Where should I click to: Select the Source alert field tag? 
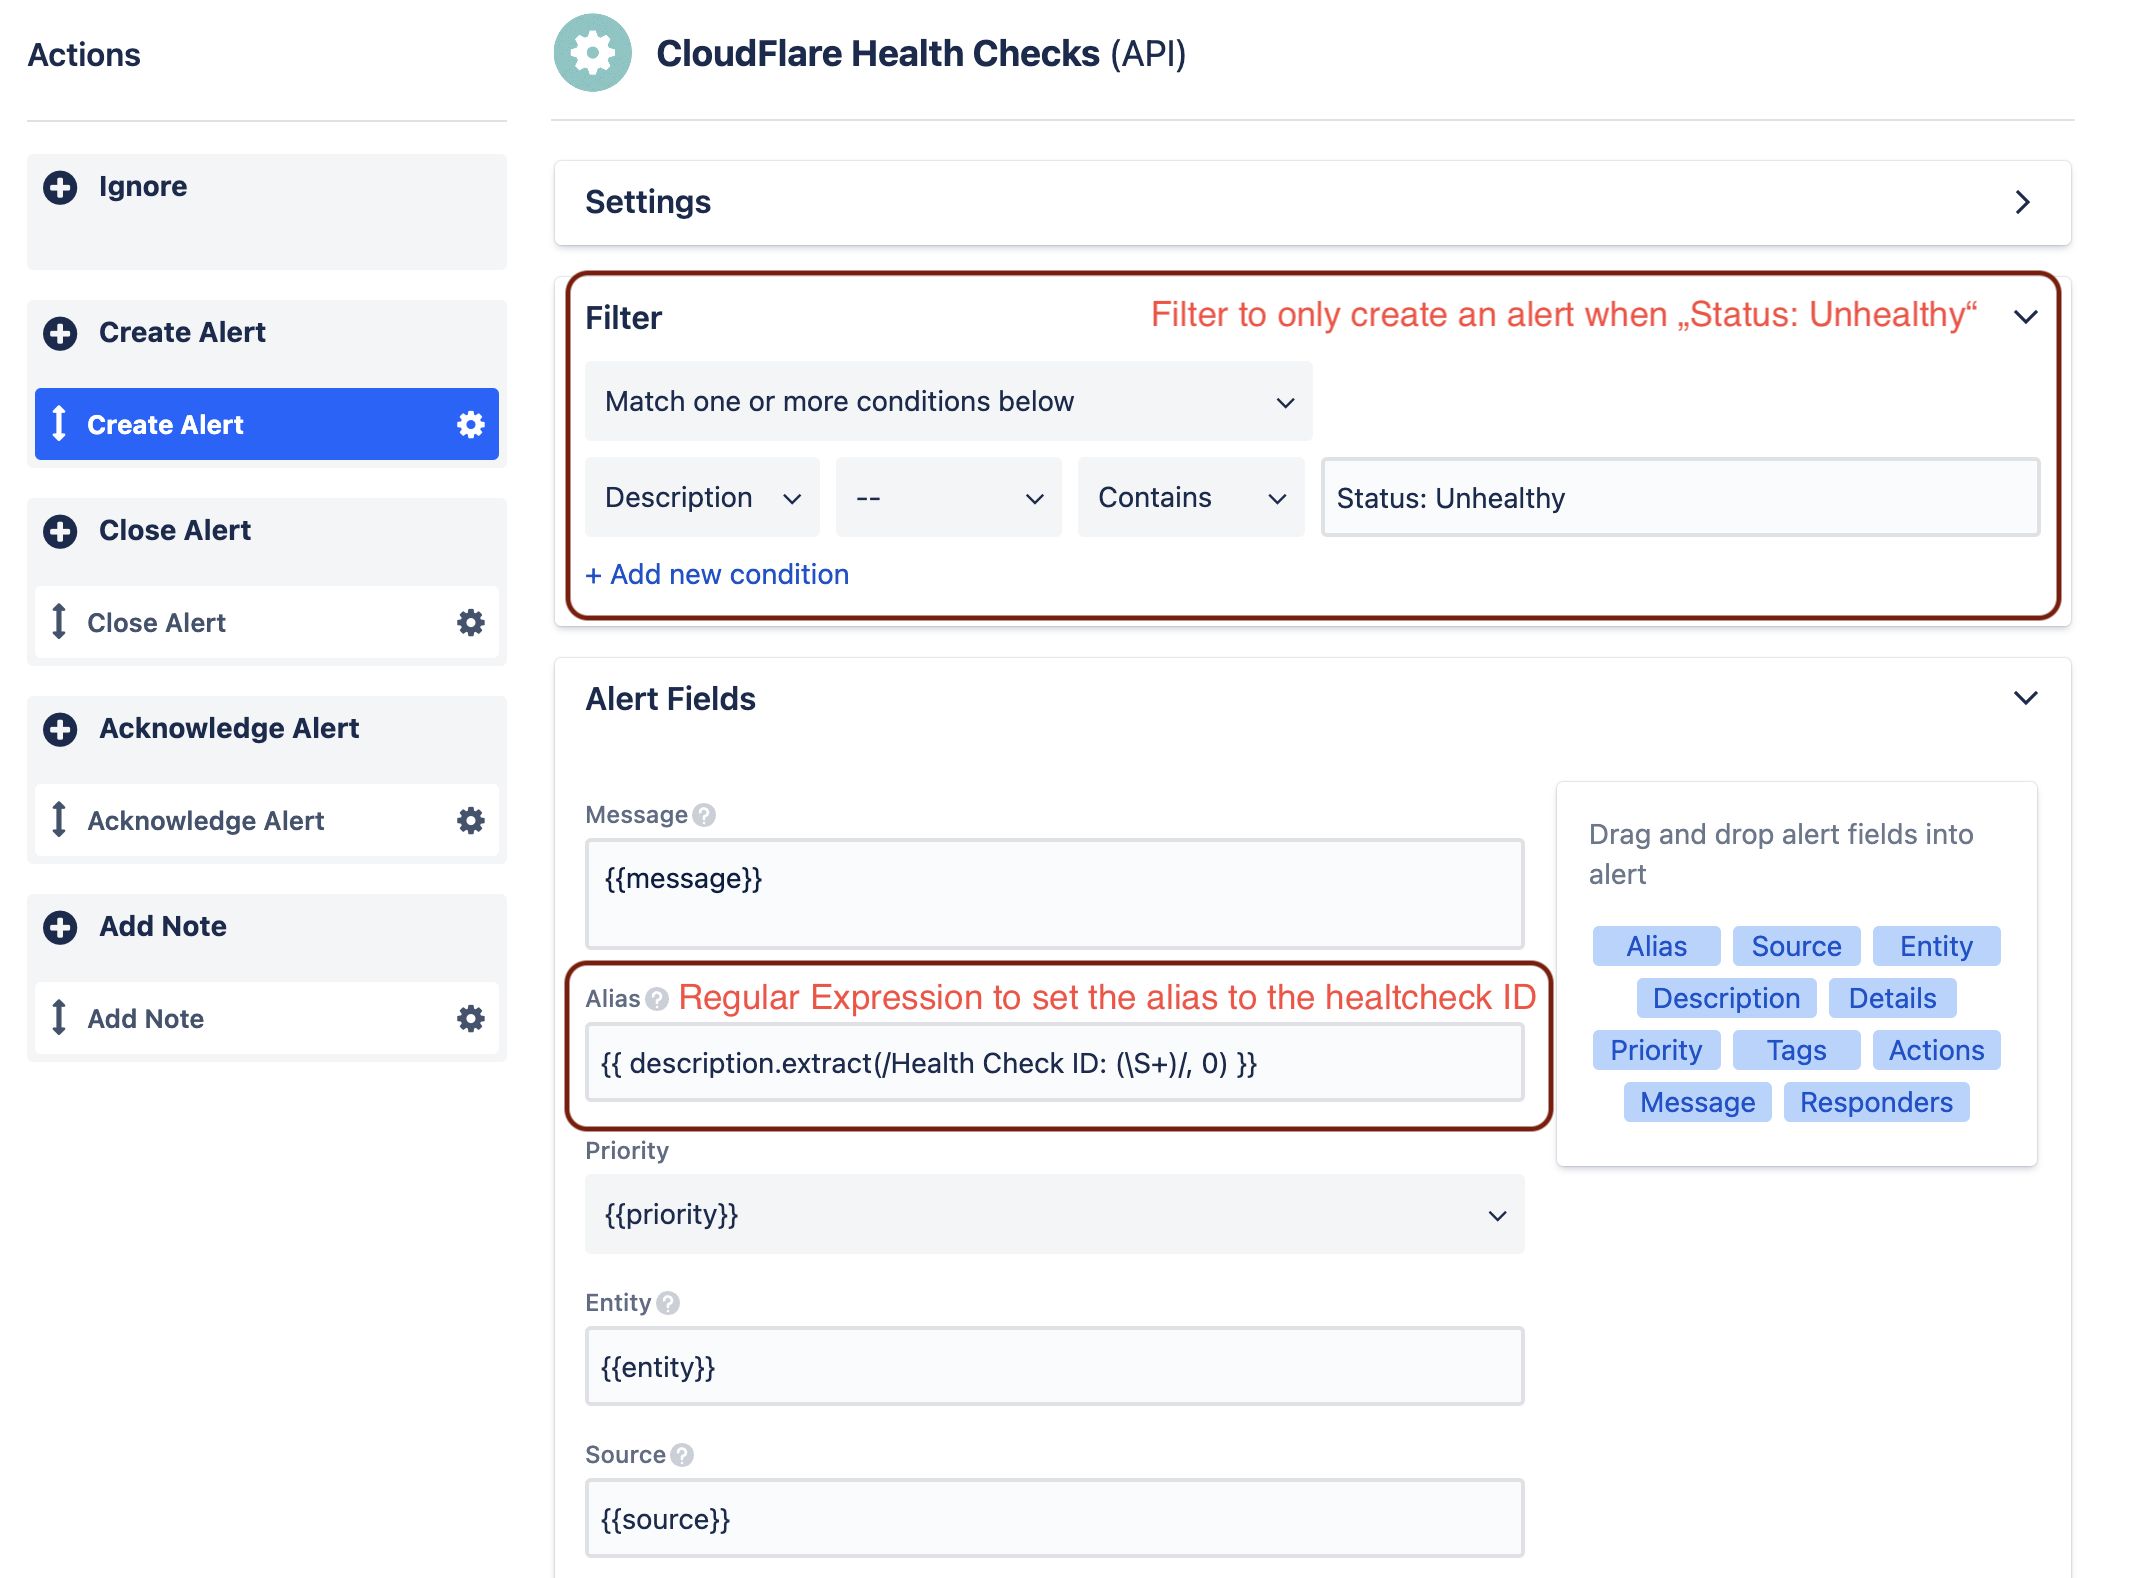(1796, 946)
